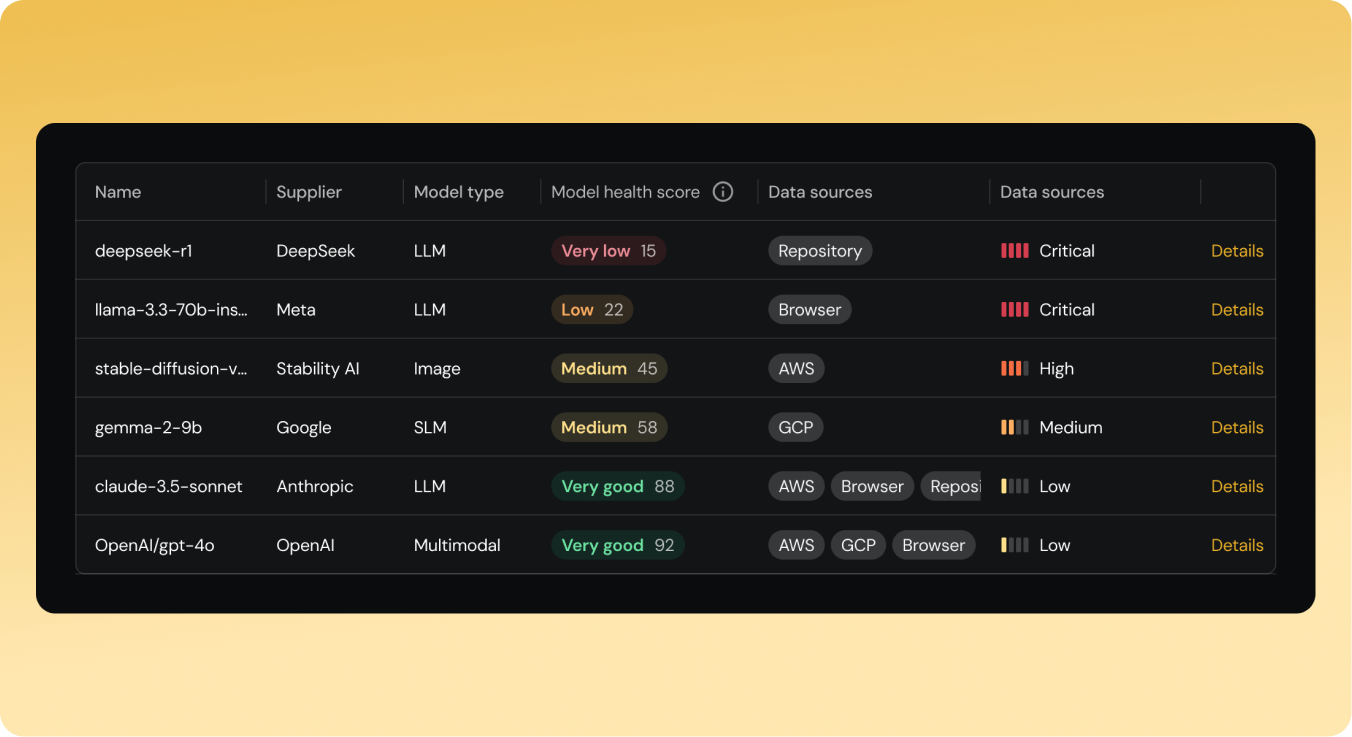Select the stable-diffusion-v... model name
1352x737 pixels.
pos(171,369)
